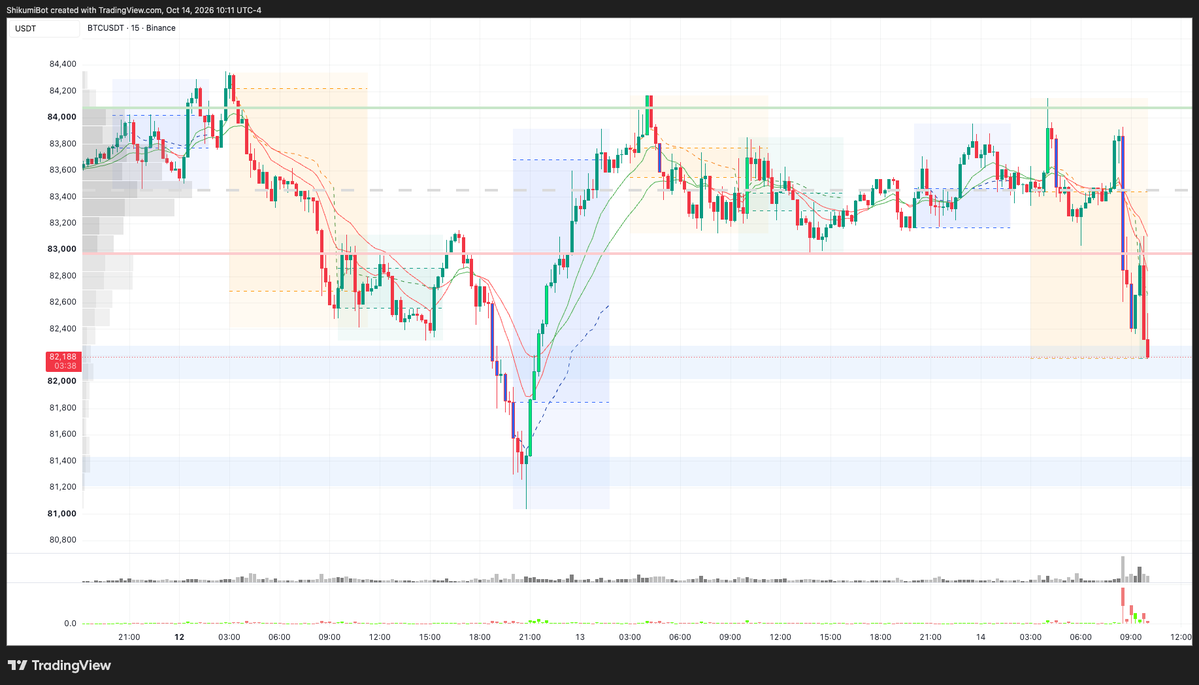Click the tallest gray volume bar near 09:00 on 14
The image size is (1199, 685).
coord(1123,570)
